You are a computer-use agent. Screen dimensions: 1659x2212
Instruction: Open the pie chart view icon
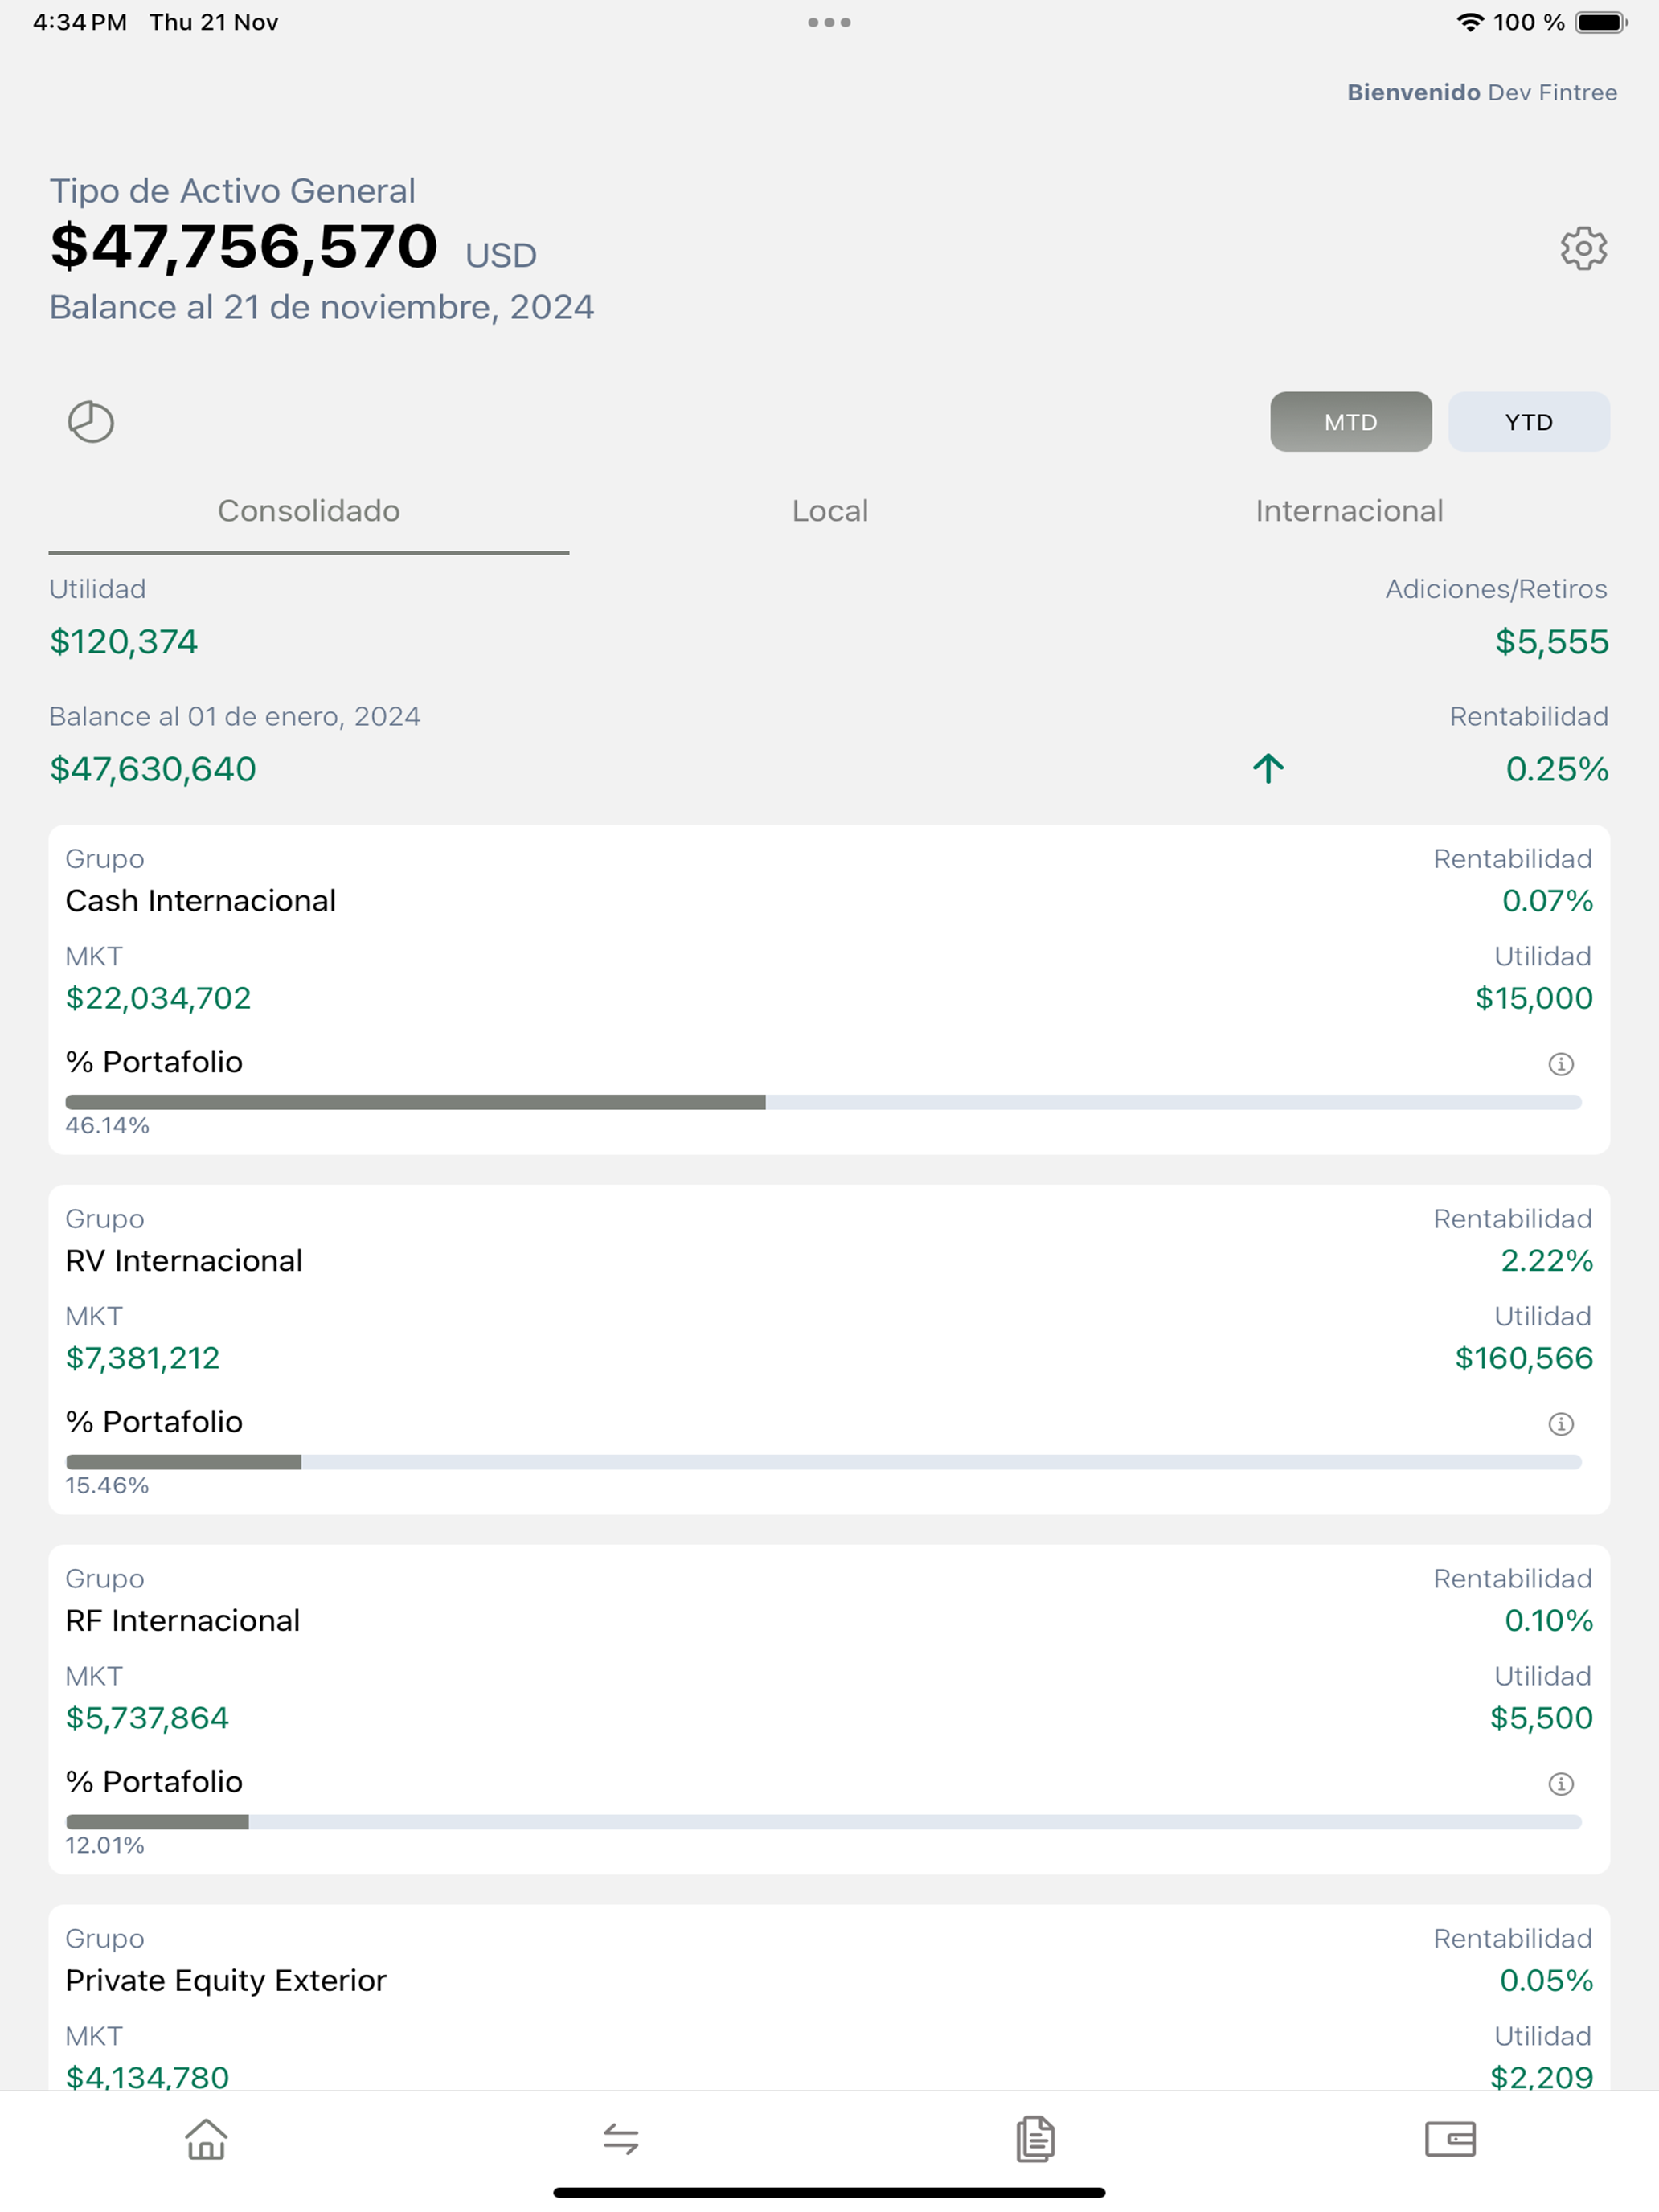pos(91,421)
